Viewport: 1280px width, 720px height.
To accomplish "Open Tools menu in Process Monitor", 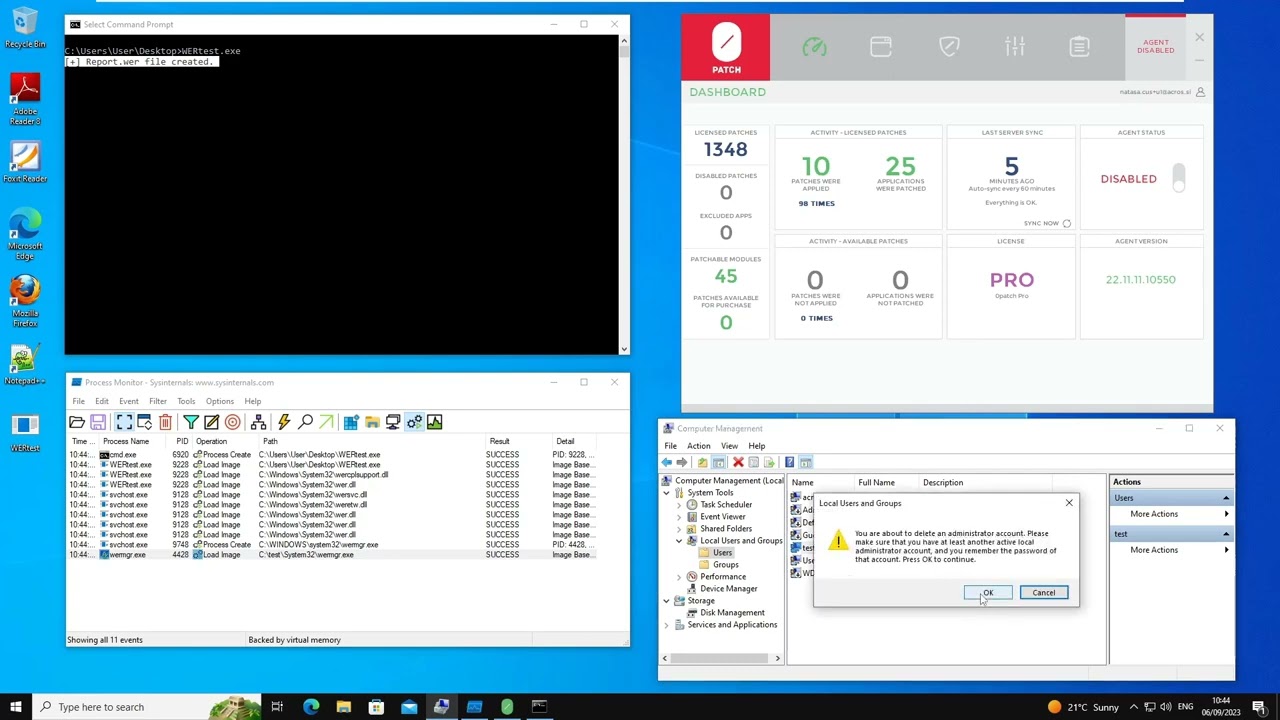I will (x=186, y=401).
